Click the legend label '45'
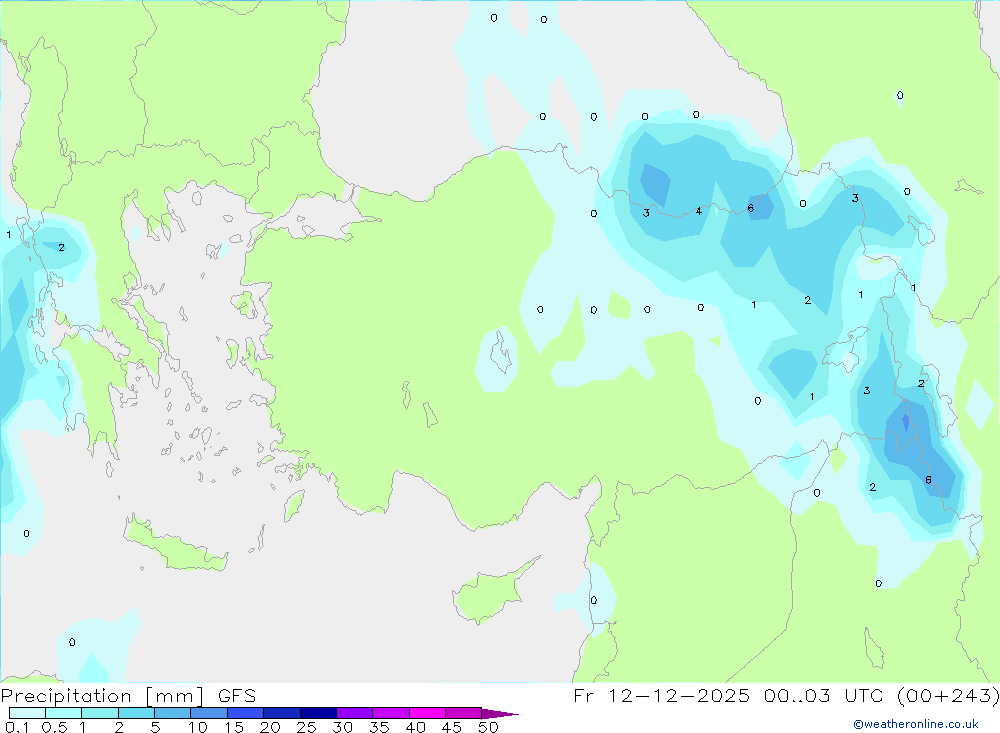The width and height of the screenshot is (1000, 733). click(452, 727)
